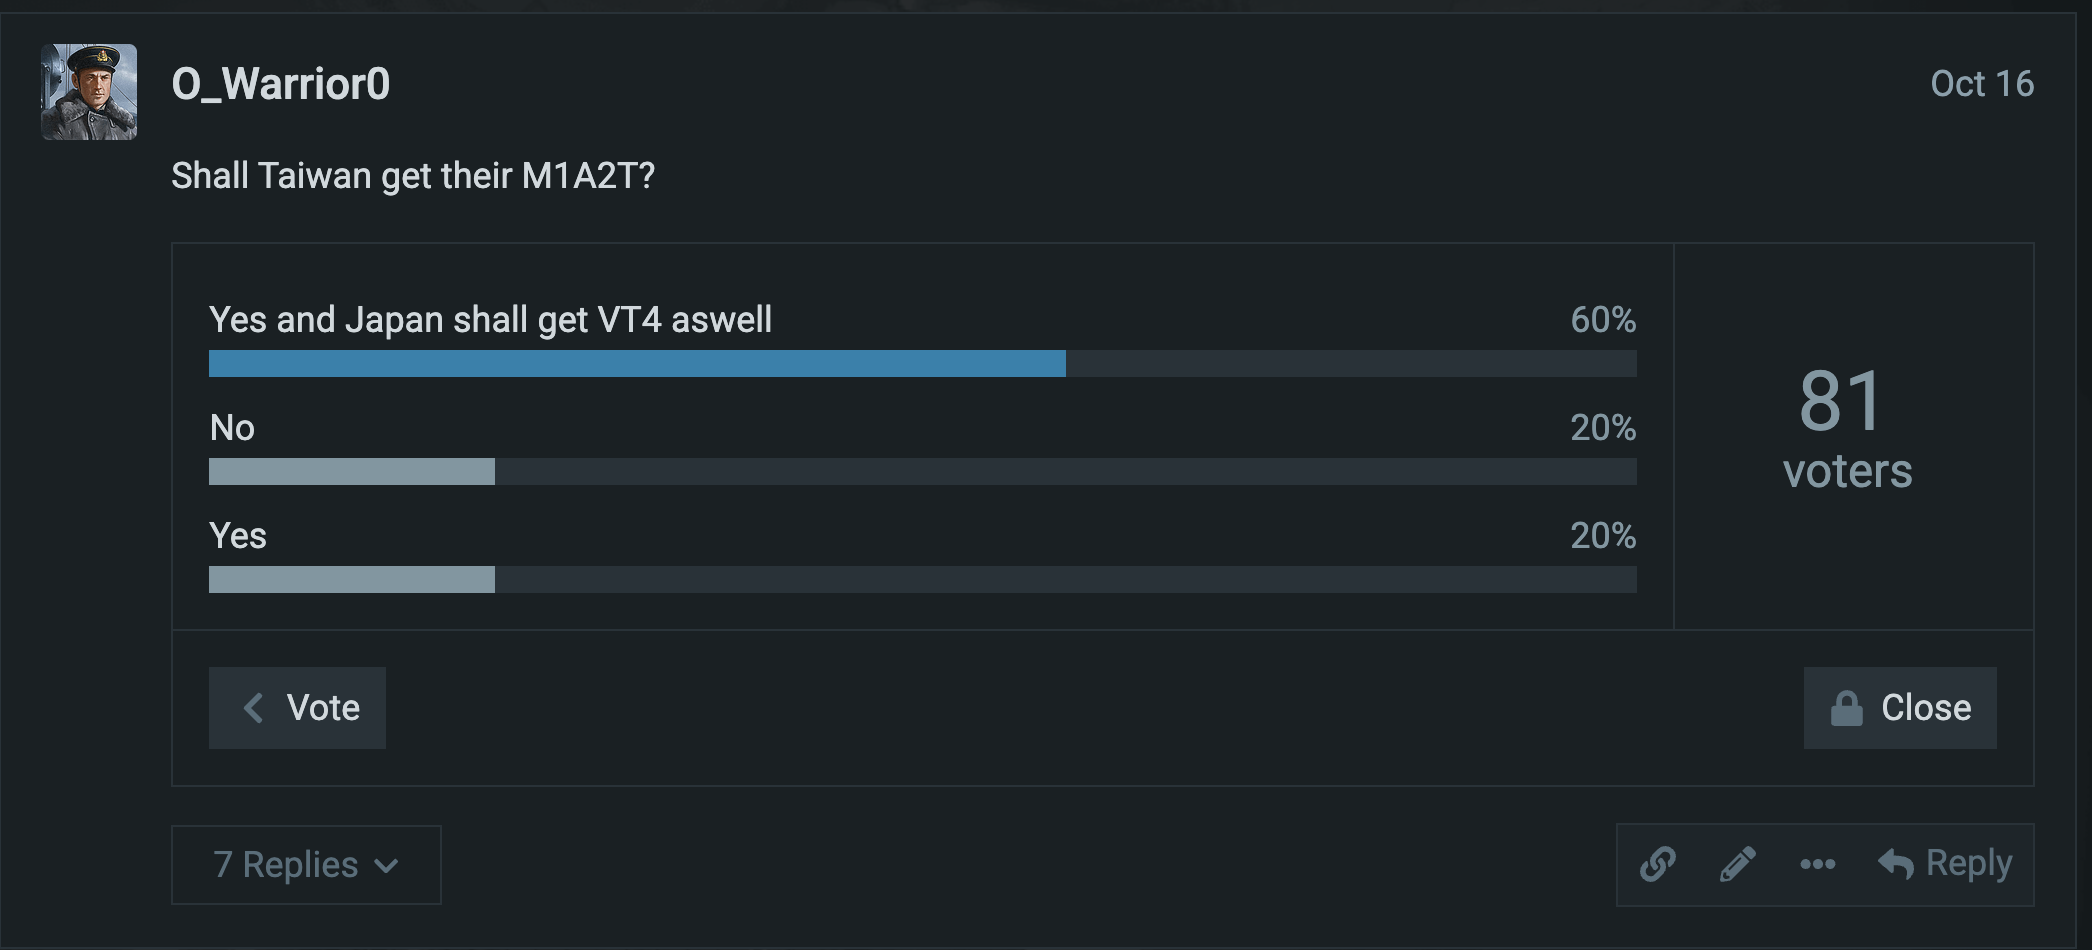Select 'Yes and Japan shall get VT4 aswell'
Image resolution: width=2092 pixels, height=950 pixels.
click(490, 320)
